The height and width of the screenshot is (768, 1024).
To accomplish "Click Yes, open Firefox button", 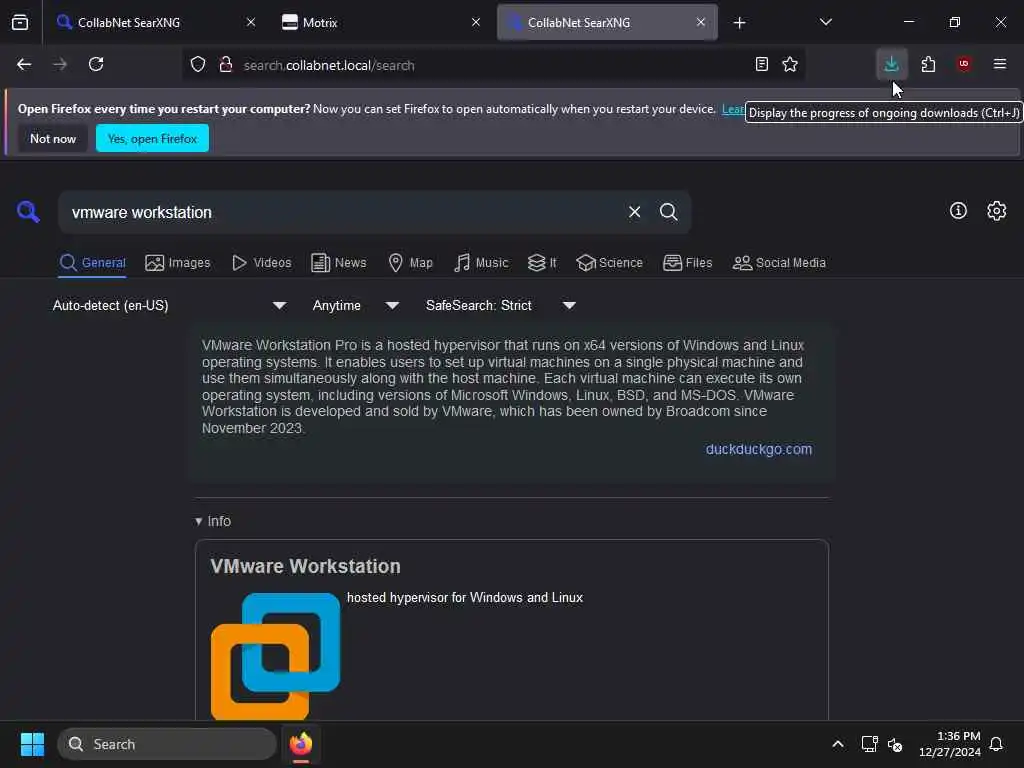I will (x=152, y=138).
